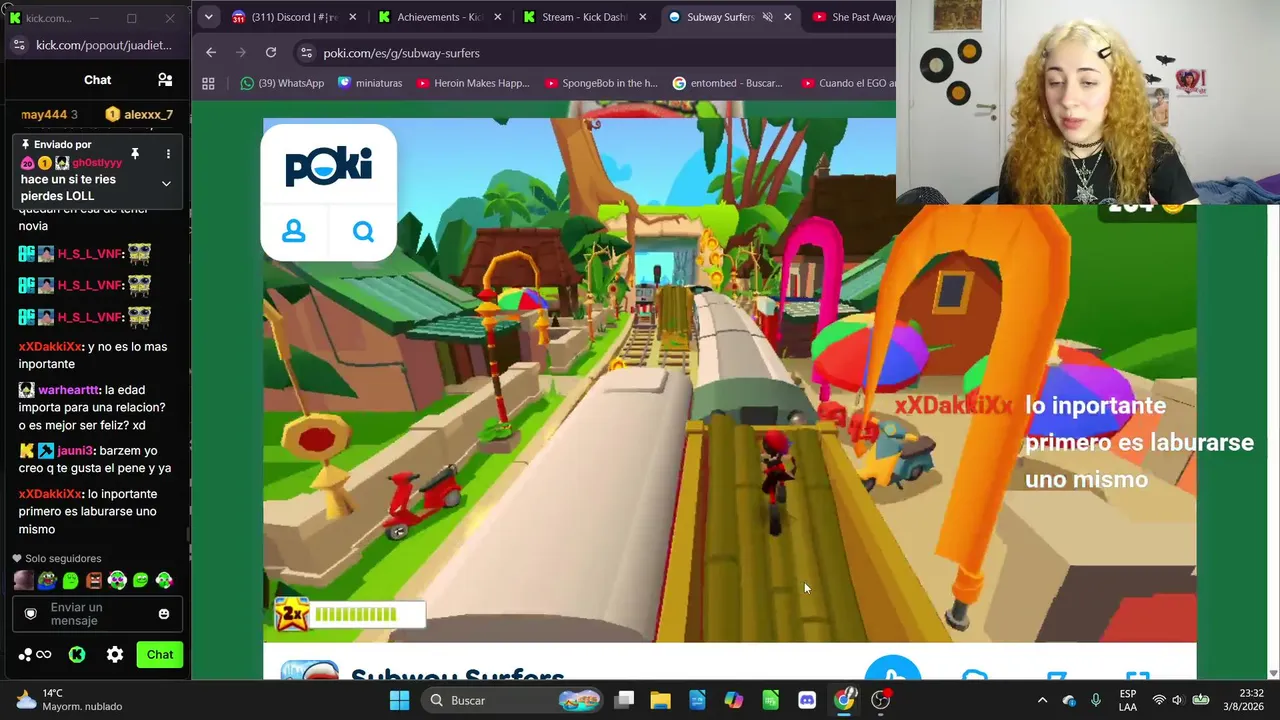Click the 2x score multiplier star
The width and height of the screenshot is (1280, 720).
pos(291,614)
